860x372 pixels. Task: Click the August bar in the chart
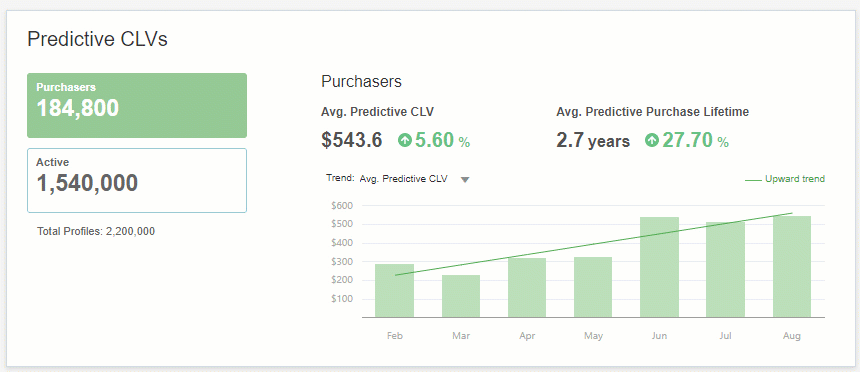tap(792, 267)
